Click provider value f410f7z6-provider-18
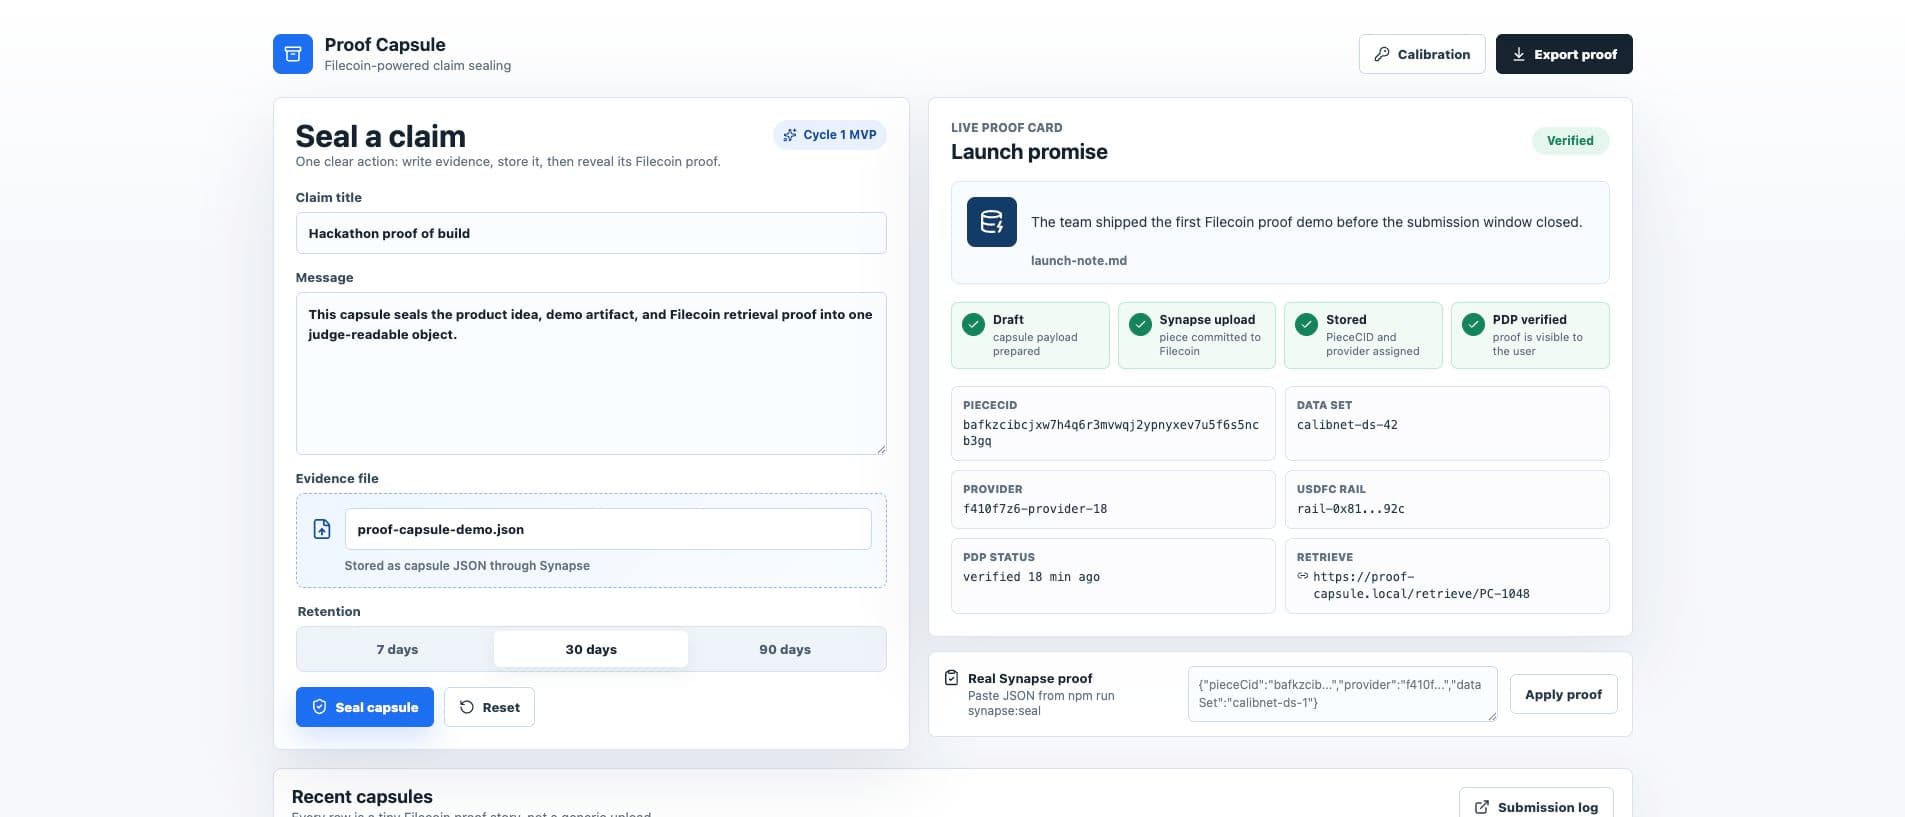1905x817 pixels. (1035, 509)
